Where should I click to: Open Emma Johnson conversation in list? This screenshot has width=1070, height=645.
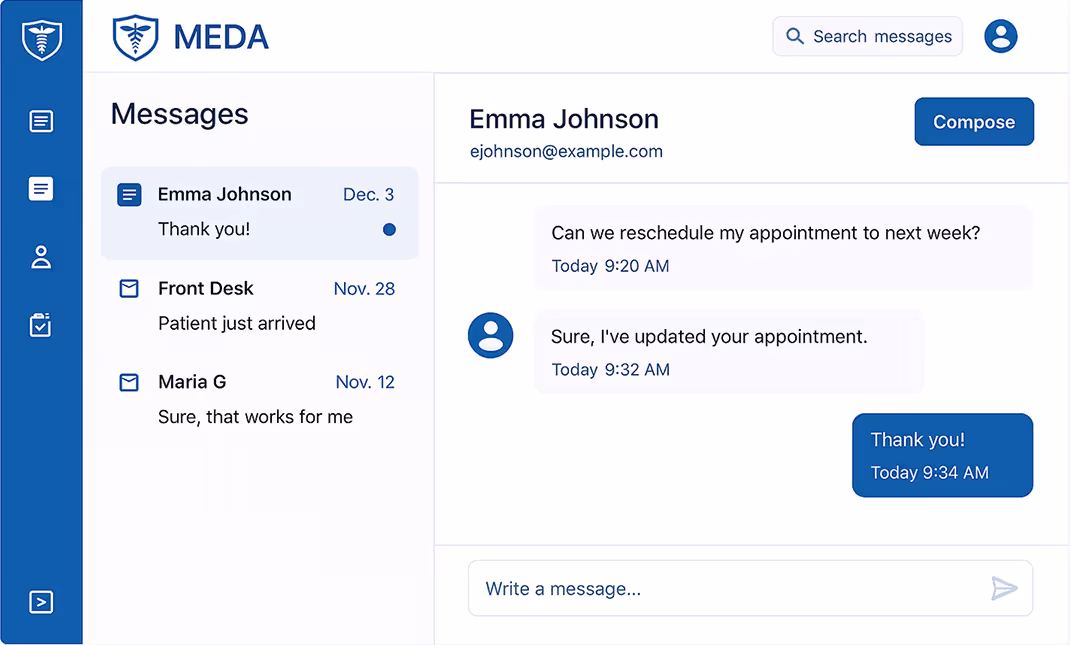pos(259,213)
